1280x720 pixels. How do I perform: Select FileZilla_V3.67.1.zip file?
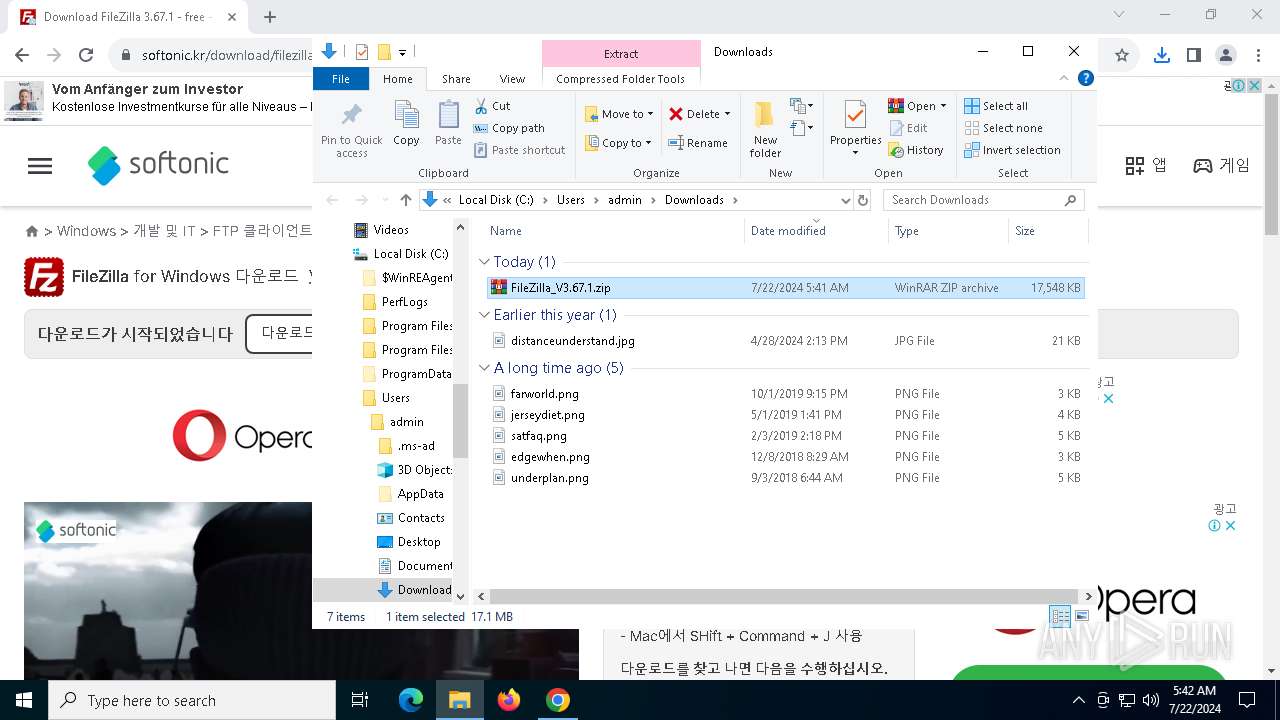785,288
